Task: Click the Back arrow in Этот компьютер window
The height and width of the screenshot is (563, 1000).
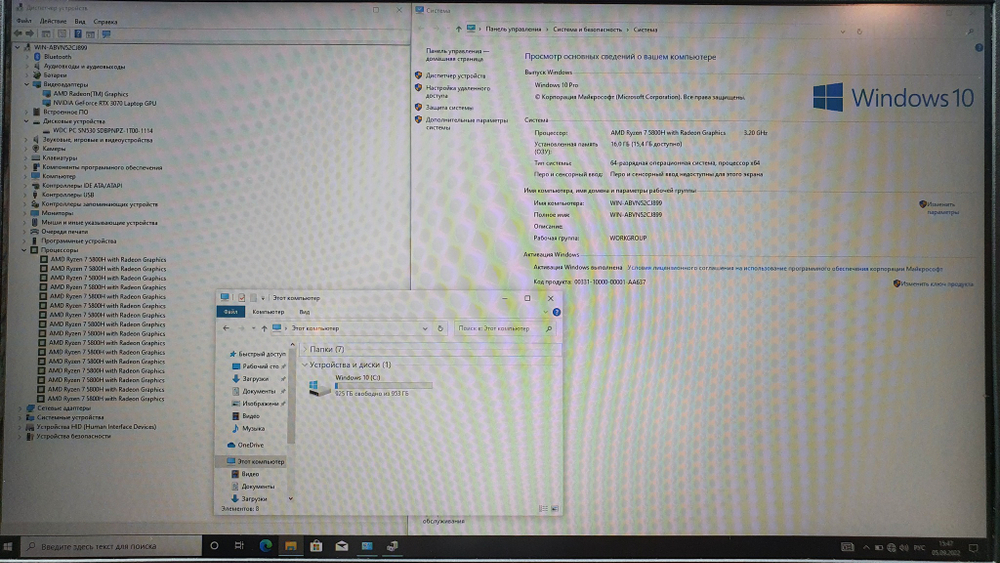Action: click(x=226, y=328)
